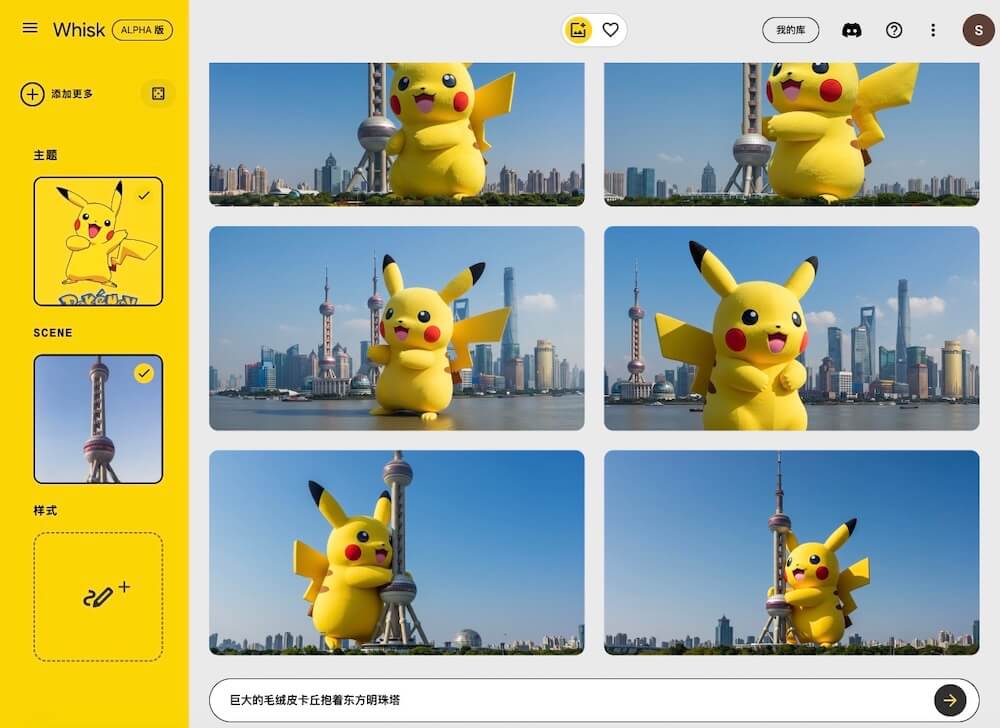The image size is (1000, 728).
Task: Switch to the favorites heart tab
Action: coord(610,30)
